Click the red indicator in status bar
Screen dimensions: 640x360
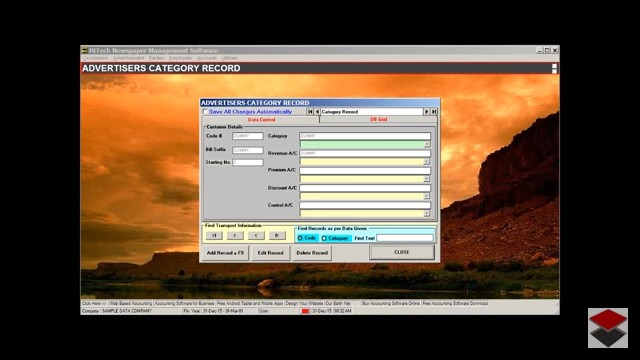[305, 311]
